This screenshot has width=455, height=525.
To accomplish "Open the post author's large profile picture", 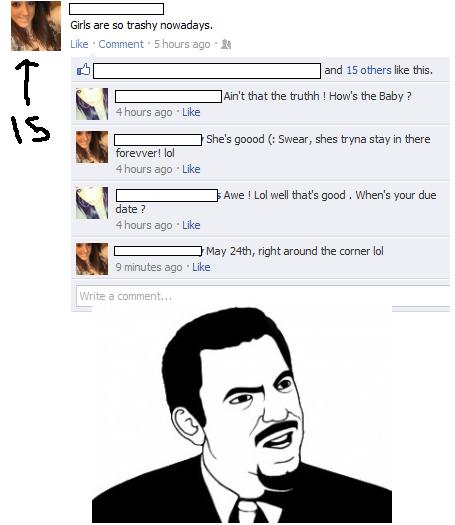I will pos(36,26).
